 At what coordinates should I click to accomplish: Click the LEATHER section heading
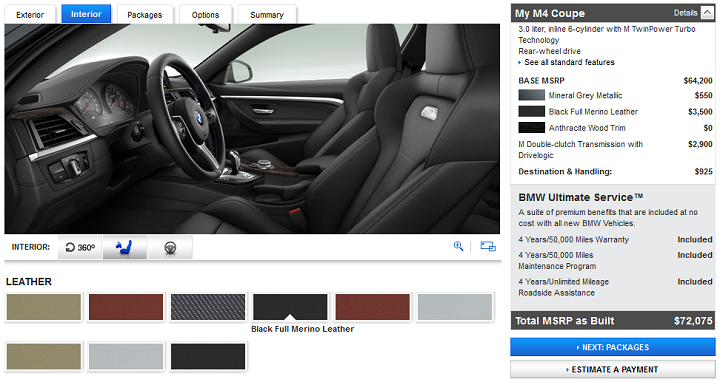[x=29, y=281]
